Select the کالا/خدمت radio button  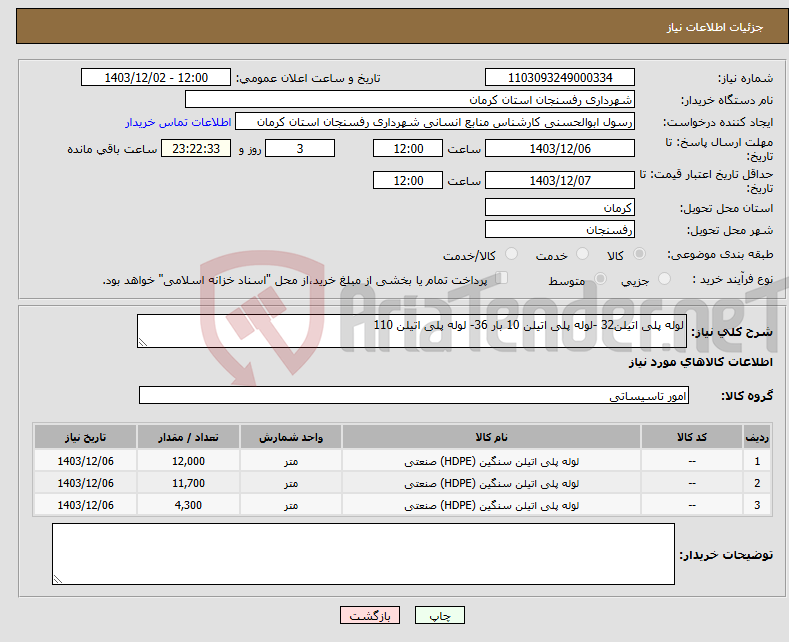[511, 254]
